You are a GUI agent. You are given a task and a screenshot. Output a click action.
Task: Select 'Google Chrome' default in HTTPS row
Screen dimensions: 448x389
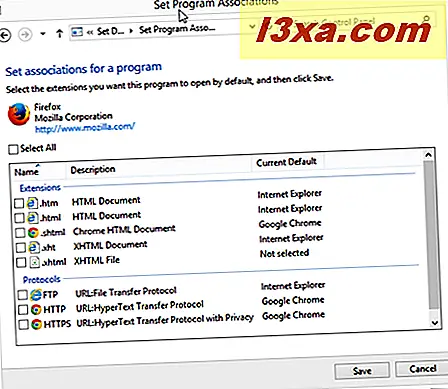(x=294, y=315)
